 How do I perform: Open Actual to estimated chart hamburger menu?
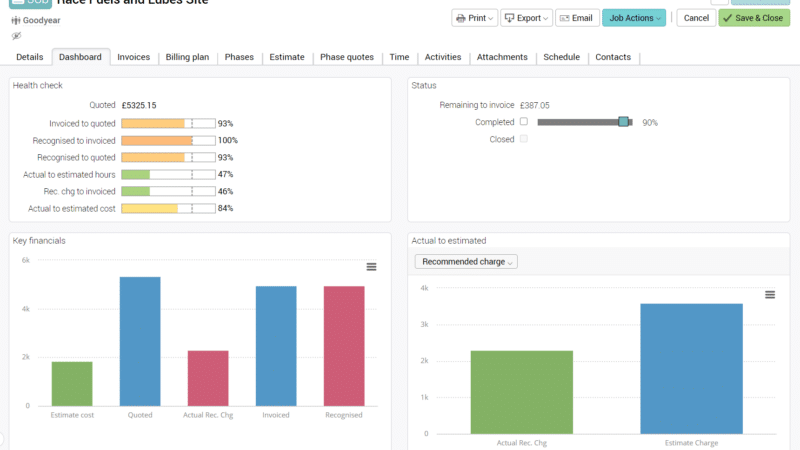[770, 295]
